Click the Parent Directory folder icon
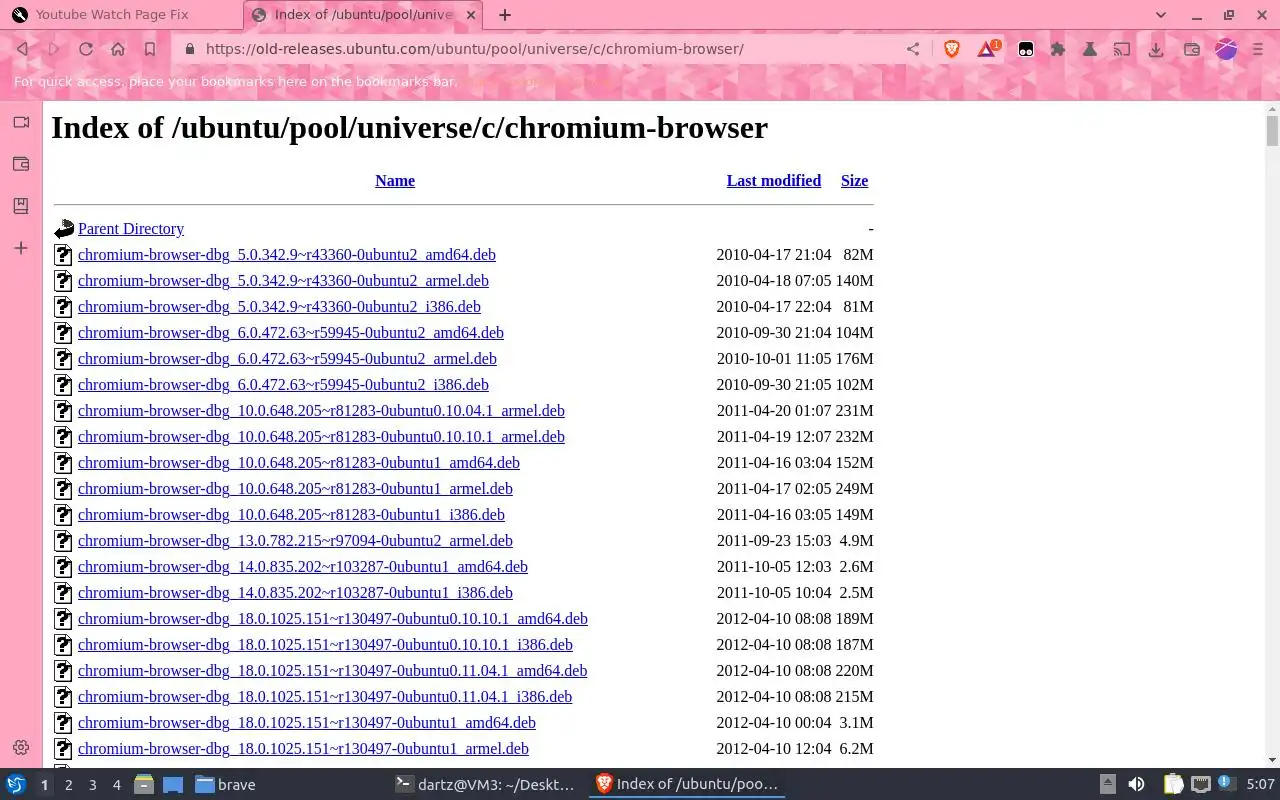This screenshot has width=1280, height=800. [64, 229]
